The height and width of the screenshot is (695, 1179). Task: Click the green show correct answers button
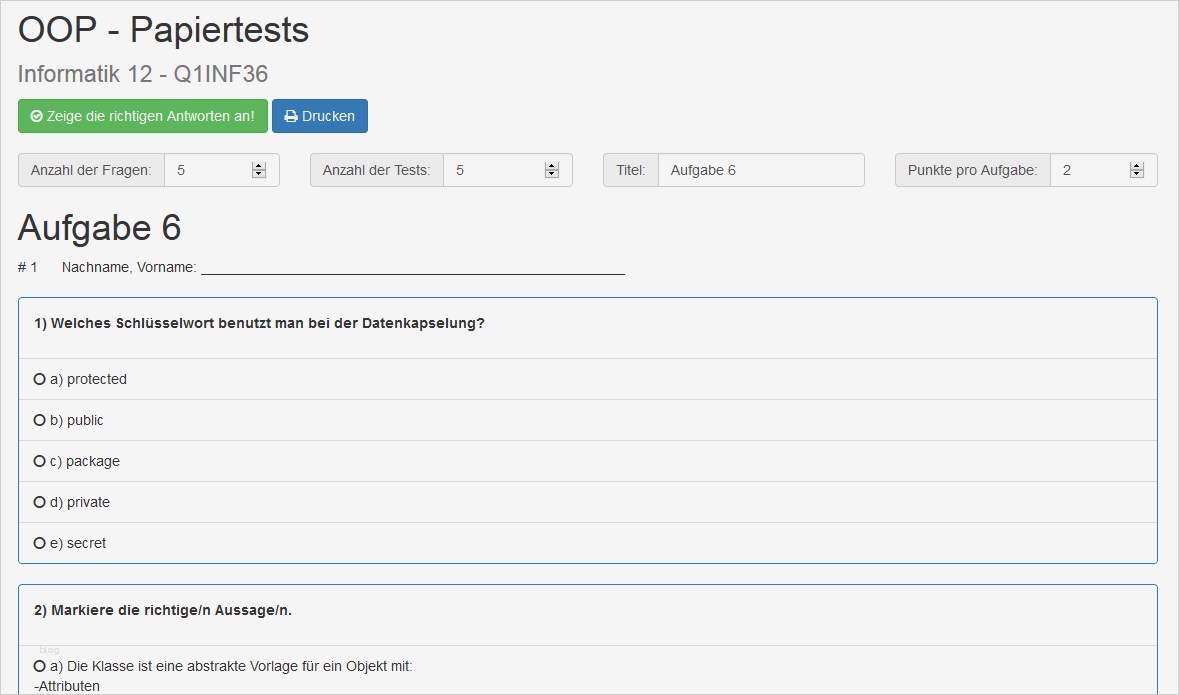point(143,116)
